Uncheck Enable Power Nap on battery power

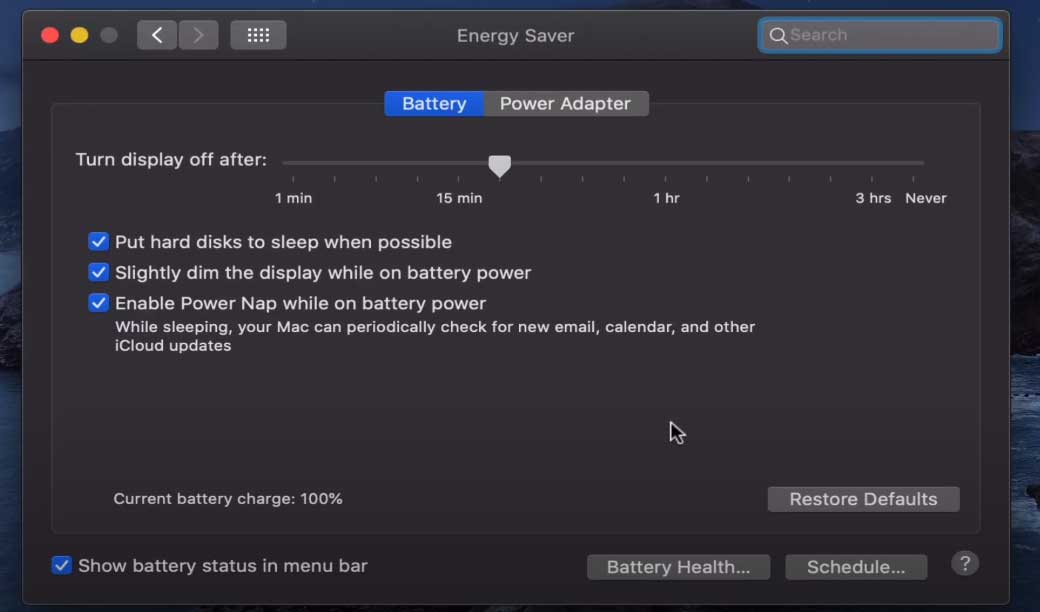pyautogui.click(x=98, y=302)
